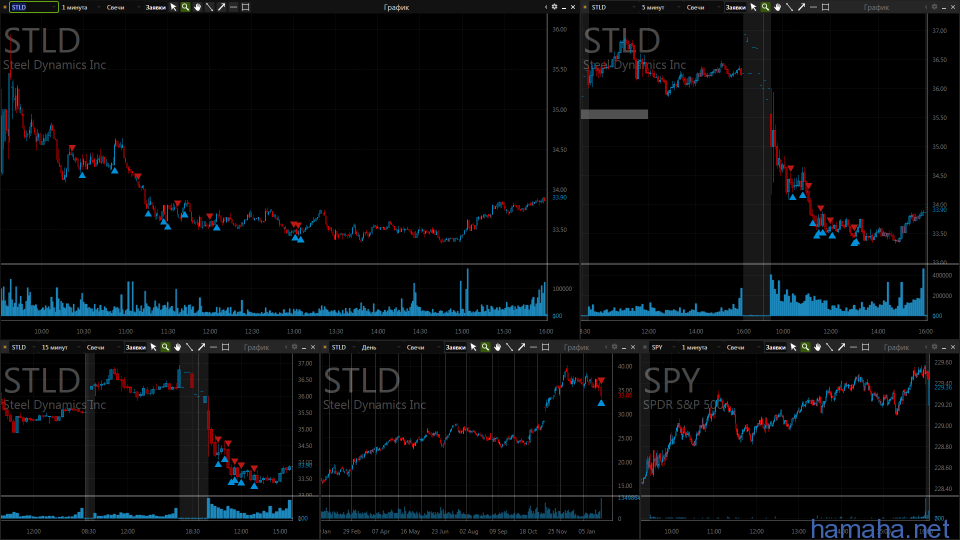Click 33.86 red price label on daily chart

pos(624,396)
